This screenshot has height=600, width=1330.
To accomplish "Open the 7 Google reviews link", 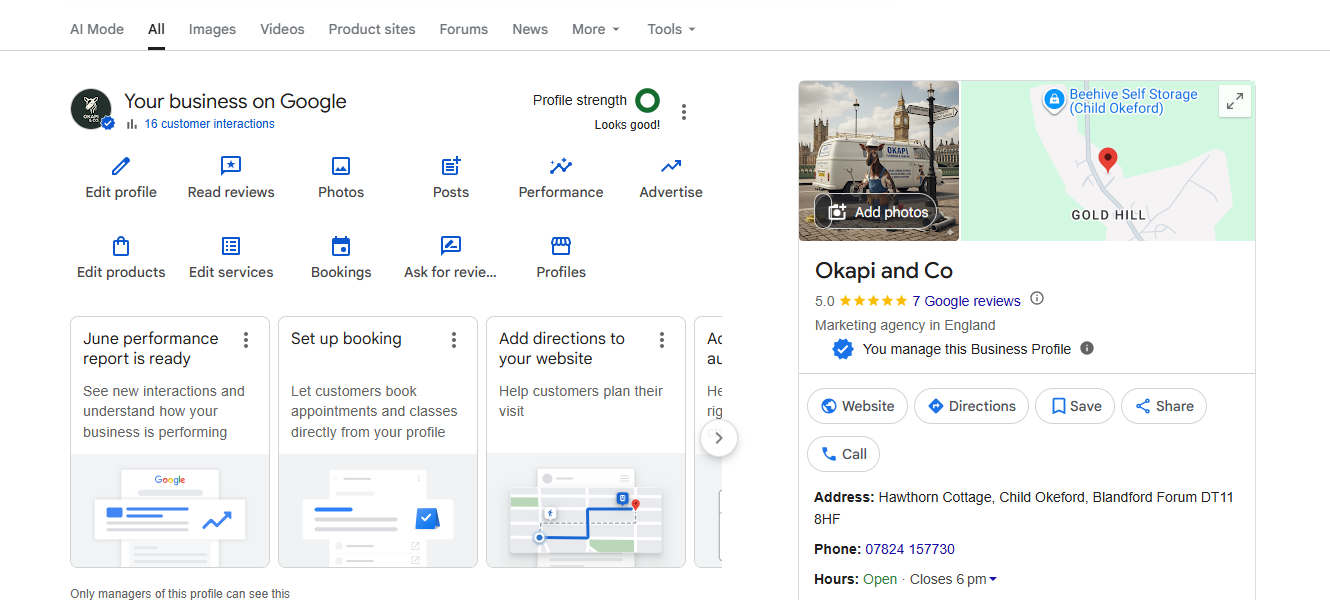I will click(966, 301).
